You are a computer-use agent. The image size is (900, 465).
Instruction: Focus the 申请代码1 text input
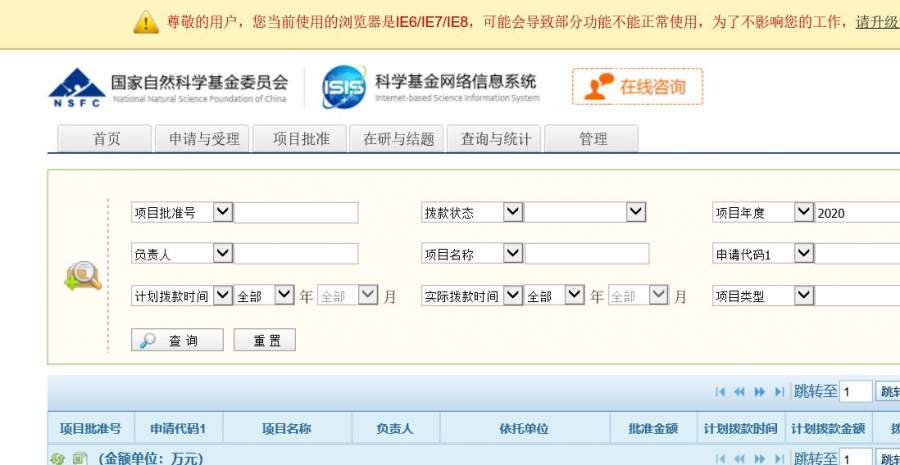(858, 253)
